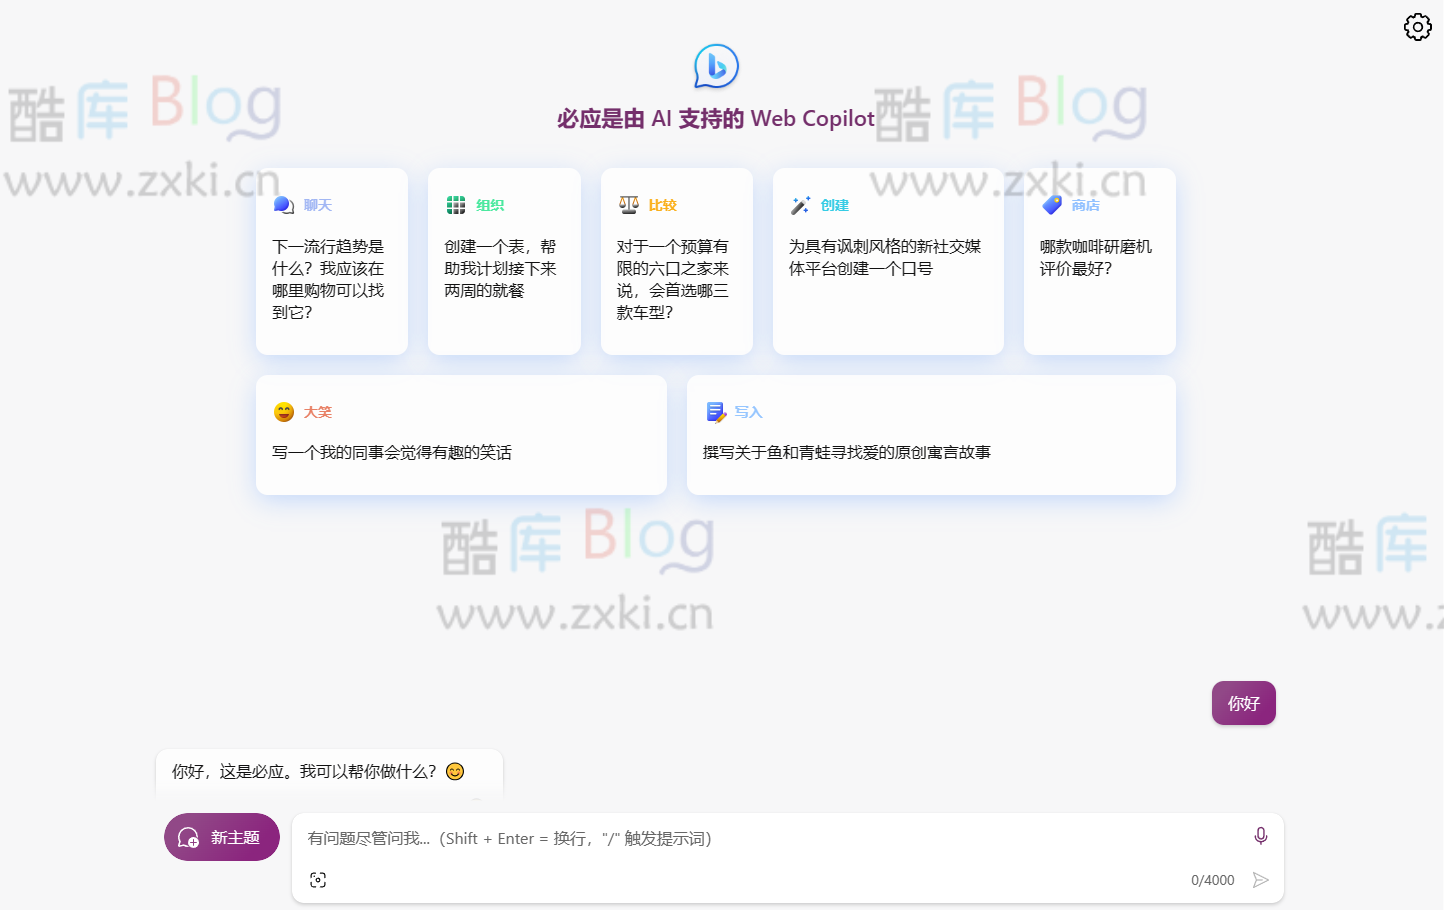
Task: Click the send message arrow icon
Action: point(1261,879)
